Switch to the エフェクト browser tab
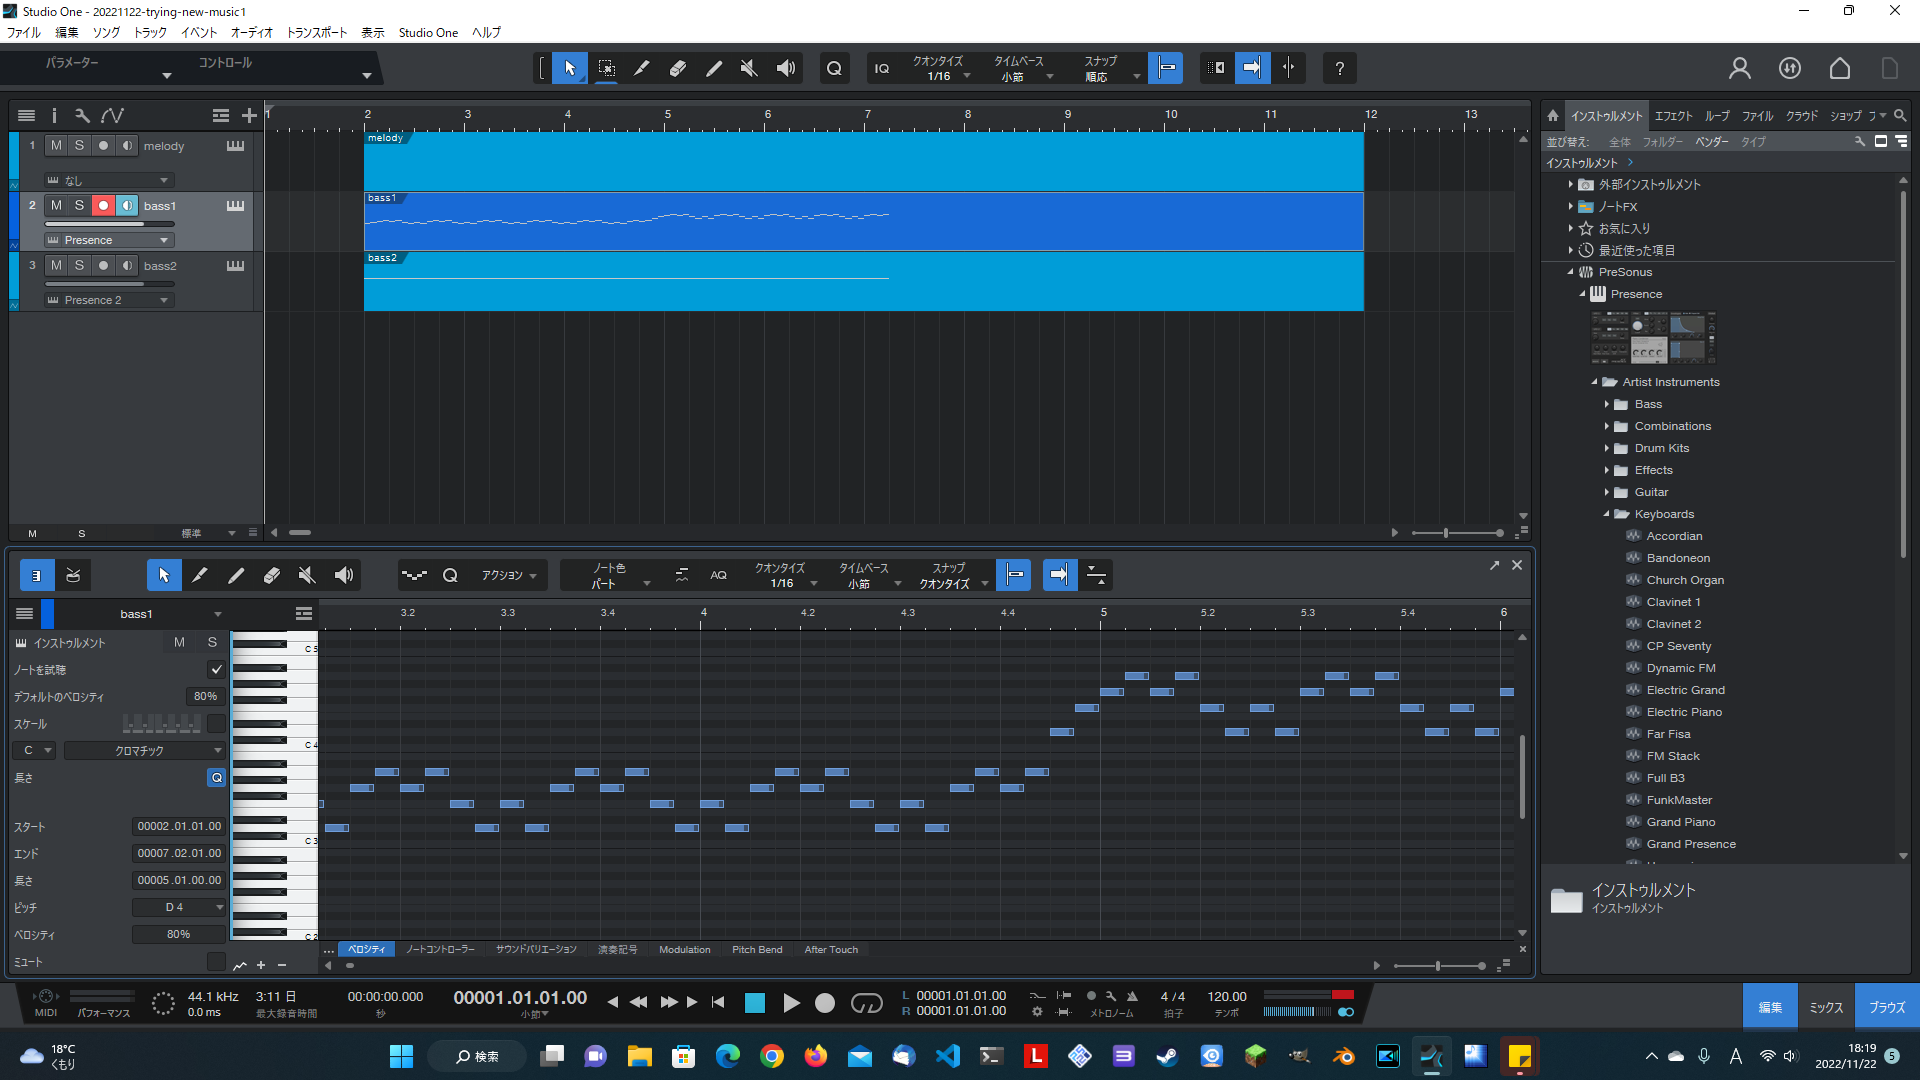The width and height of the screenshot is (1920, 1080). [x=1674, y=115]
